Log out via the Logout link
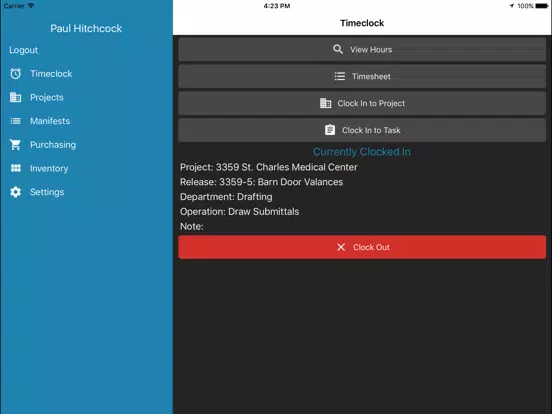Image resolution: width=552 pixels, height=414 pixels. click(x=23, y=50)
